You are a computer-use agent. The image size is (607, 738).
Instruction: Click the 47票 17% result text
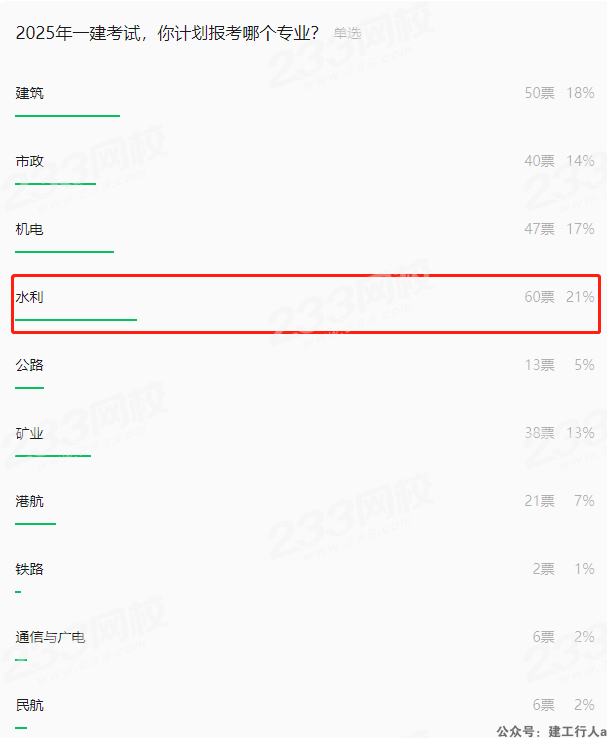(x=559, y=229)
